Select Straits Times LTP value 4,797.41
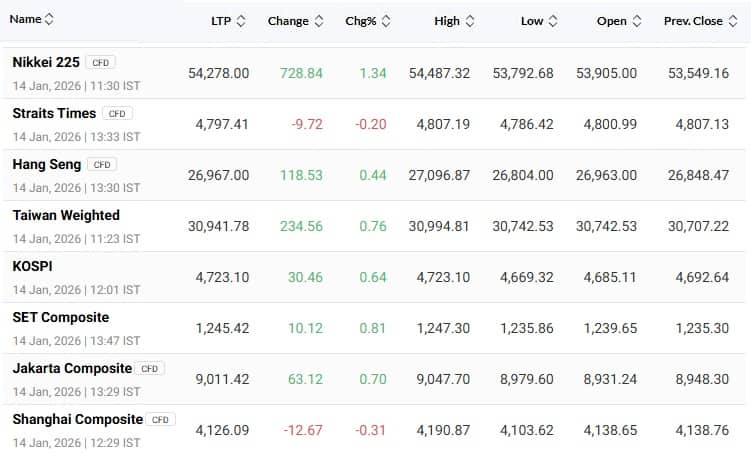 [222, 125]
